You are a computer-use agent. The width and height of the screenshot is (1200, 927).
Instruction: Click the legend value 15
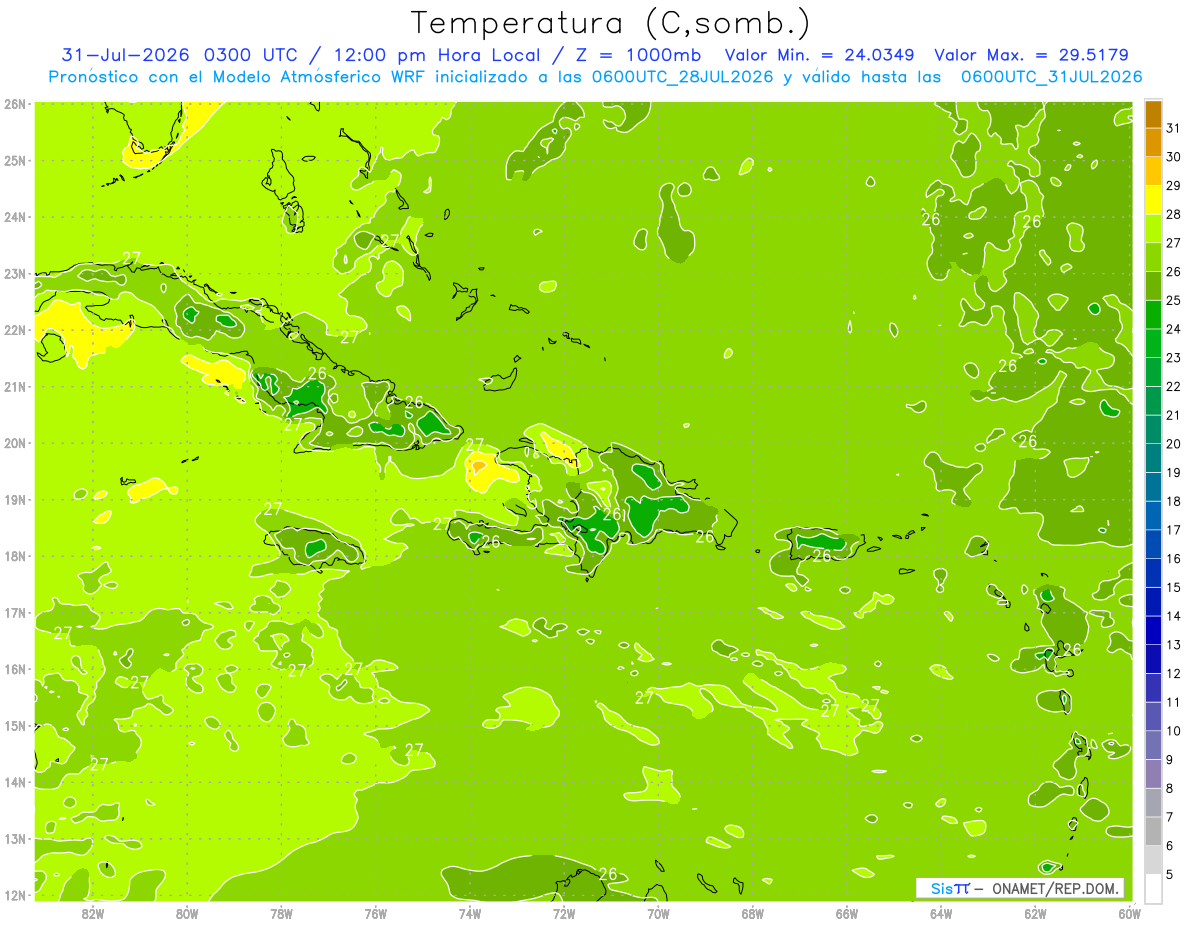[x=1174, y=588]
